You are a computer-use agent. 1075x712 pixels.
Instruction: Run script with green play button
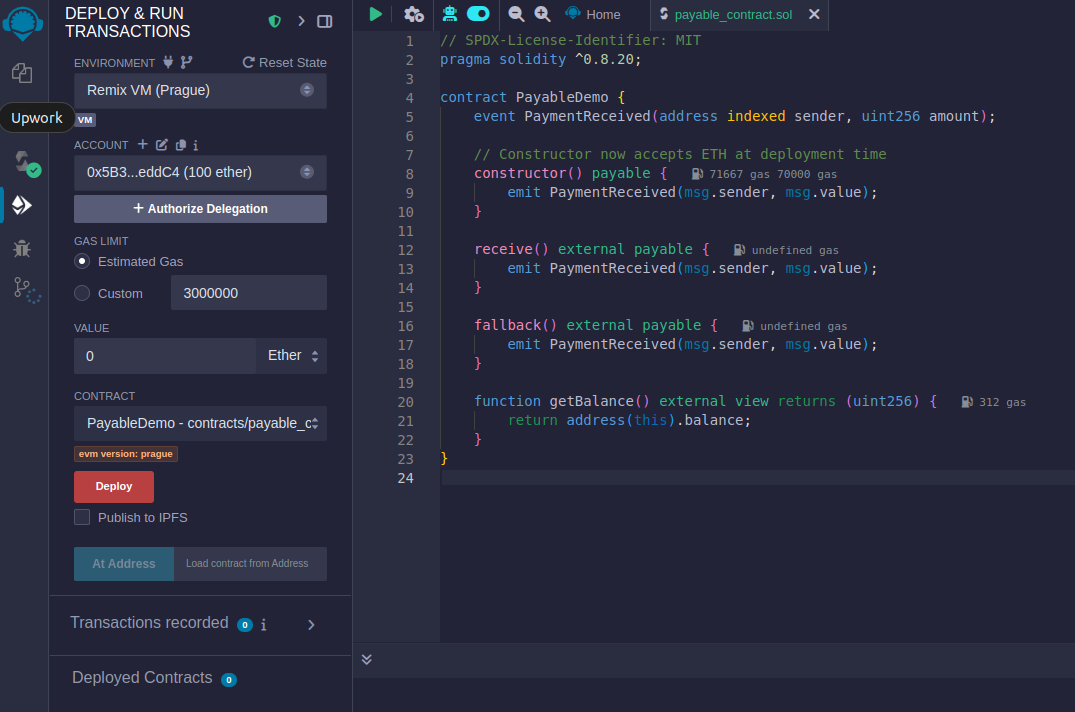pyautogui.click(x=375, y=14)
